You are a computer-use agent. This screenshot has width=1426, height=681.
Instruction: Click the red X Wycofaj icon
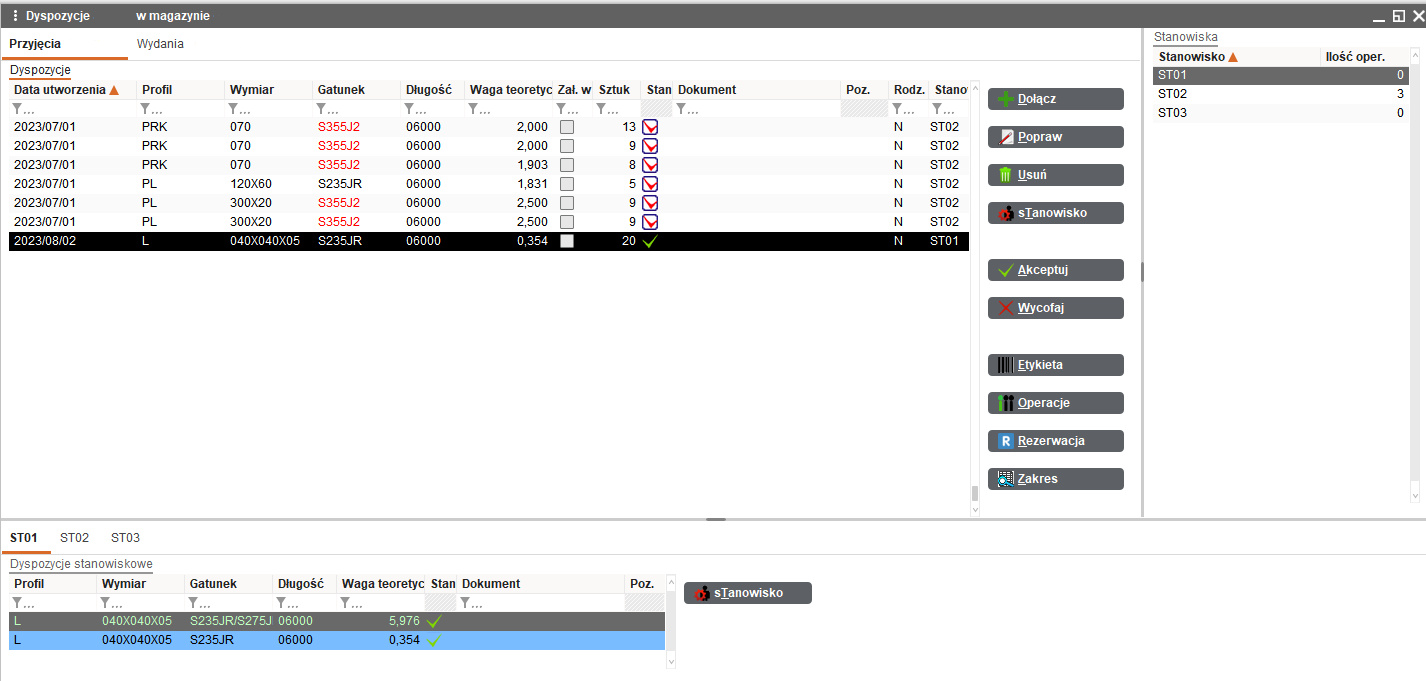pyautogui.click(x=1006, y=308)
